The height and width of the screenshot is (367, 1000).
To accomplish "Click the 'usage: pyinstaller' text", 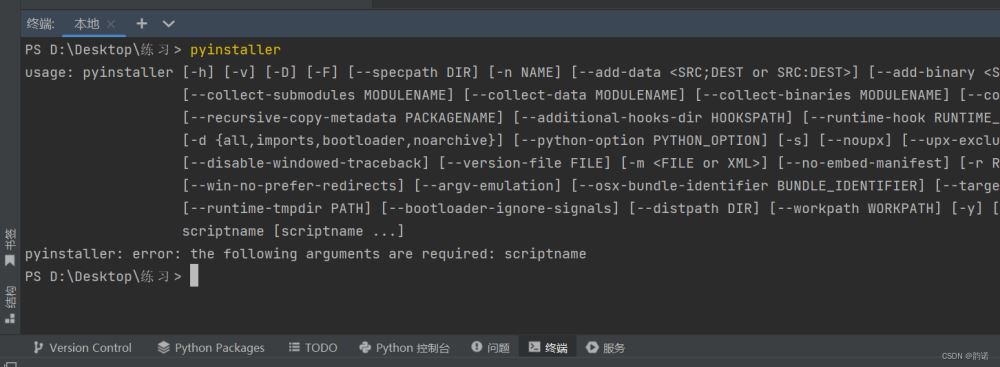I will (x=99, y=73).
